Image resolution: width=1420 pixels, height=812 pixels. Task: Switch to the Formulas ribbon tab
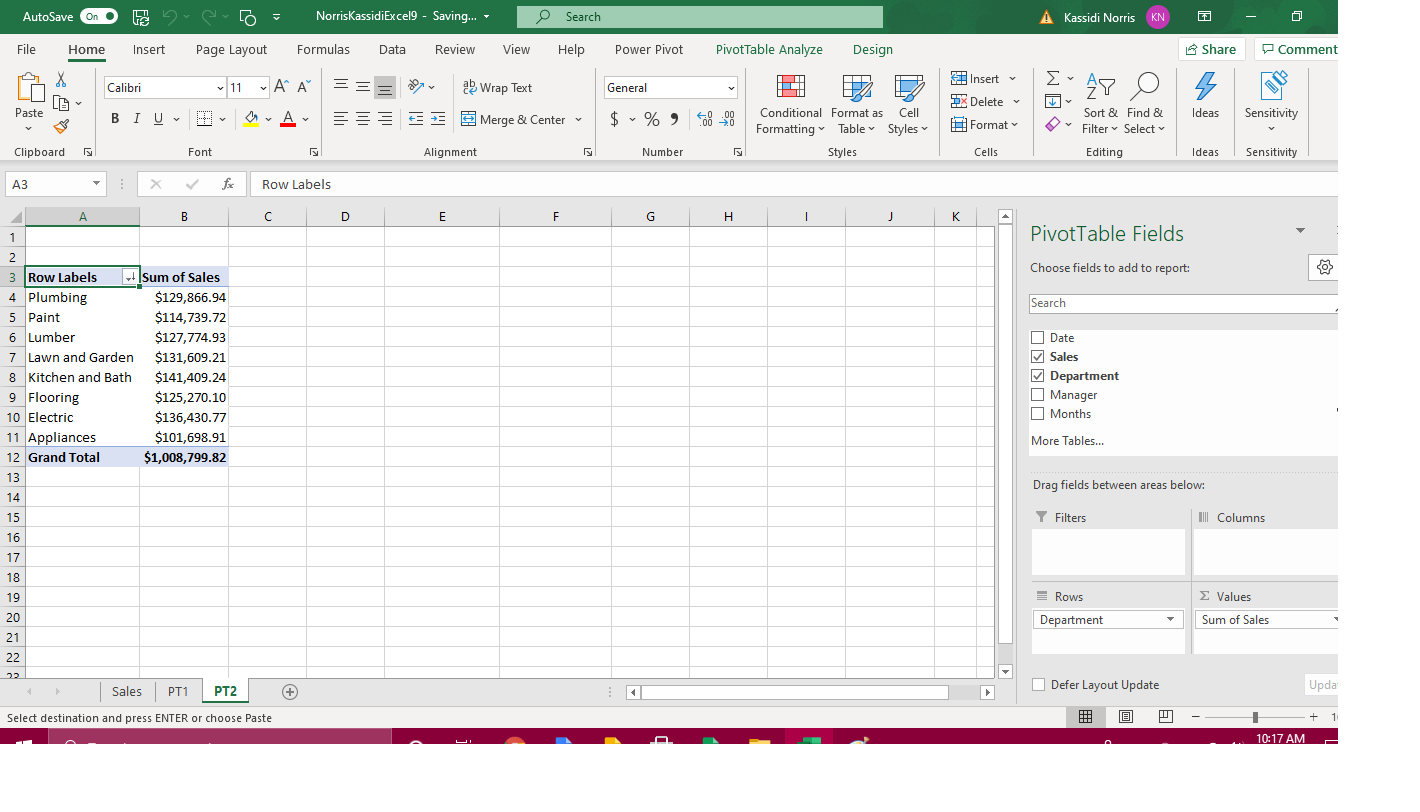click(323, 49)
